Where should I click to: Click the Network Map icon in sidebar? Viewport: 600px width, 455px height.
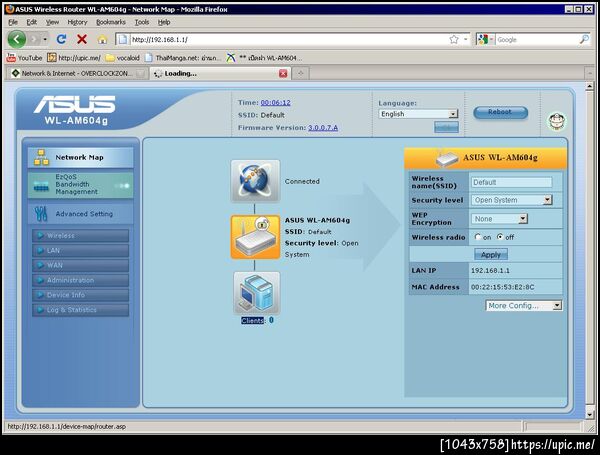pyautogui.click(x=41, y=157)
